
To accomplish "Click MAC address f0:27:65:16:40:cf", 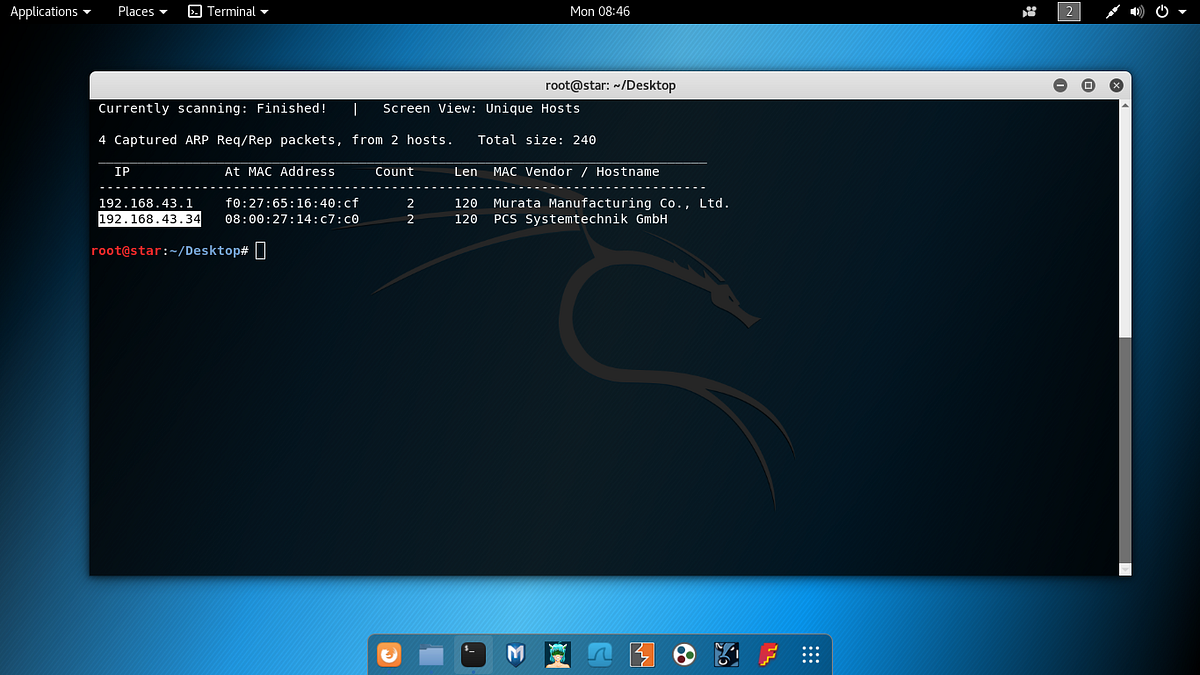I will [291, 203].
